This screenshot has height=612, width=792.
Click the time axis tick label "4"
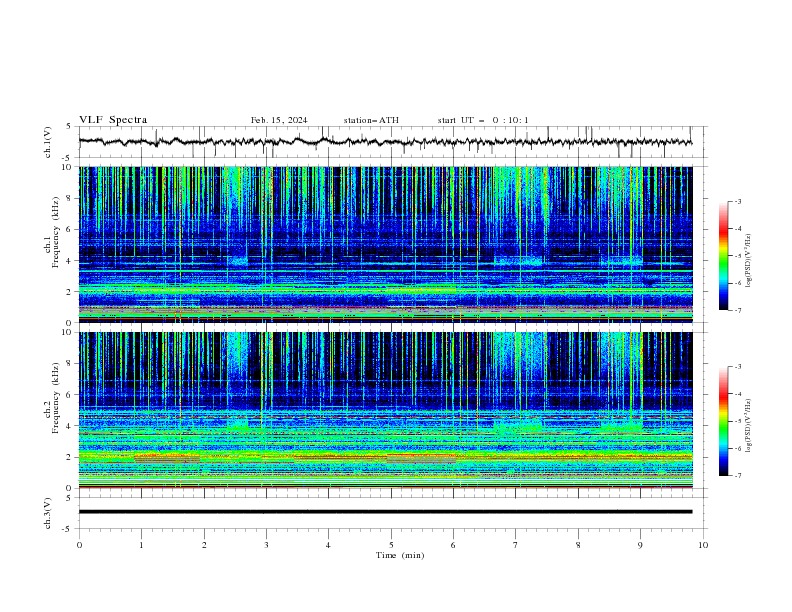coord(329,545)
